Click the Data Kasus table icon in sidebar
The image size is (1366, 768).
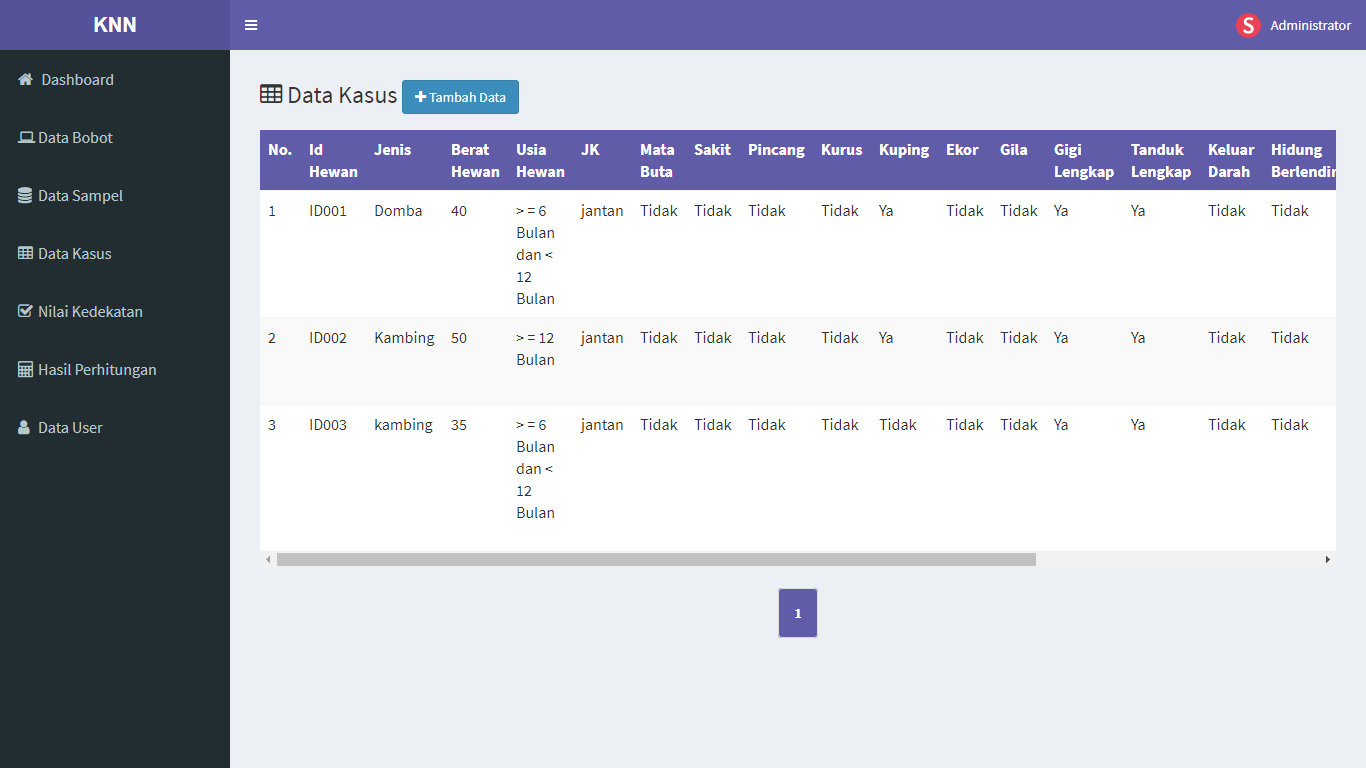tap(26, 253)
